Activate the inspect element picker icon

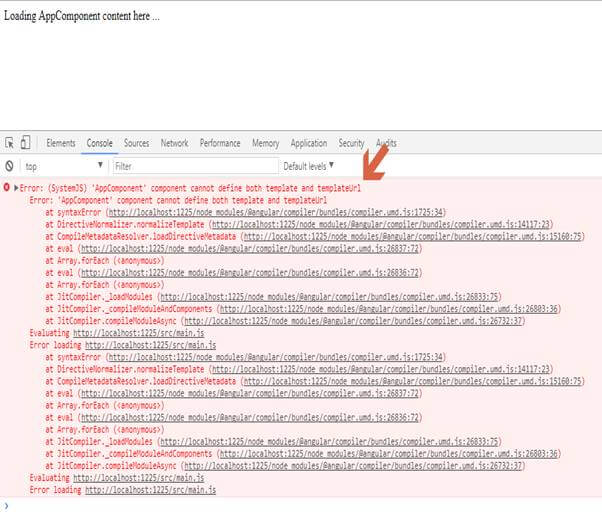tap(10, 143)
